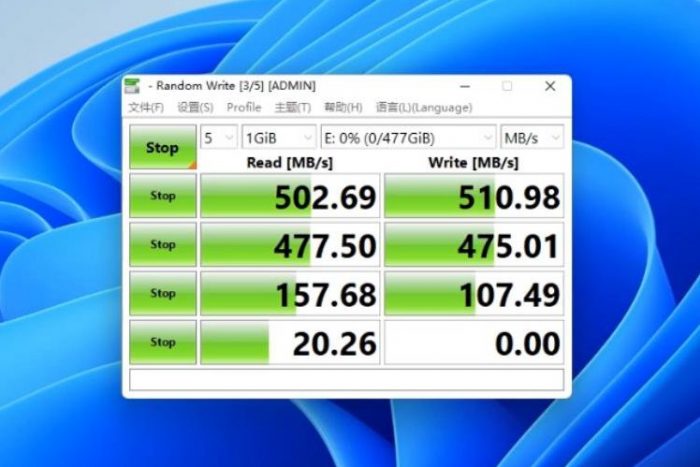Open the E: drive selection dropdown
The height and width of the screenshot is (467, 700).
(x=408, y=138)
